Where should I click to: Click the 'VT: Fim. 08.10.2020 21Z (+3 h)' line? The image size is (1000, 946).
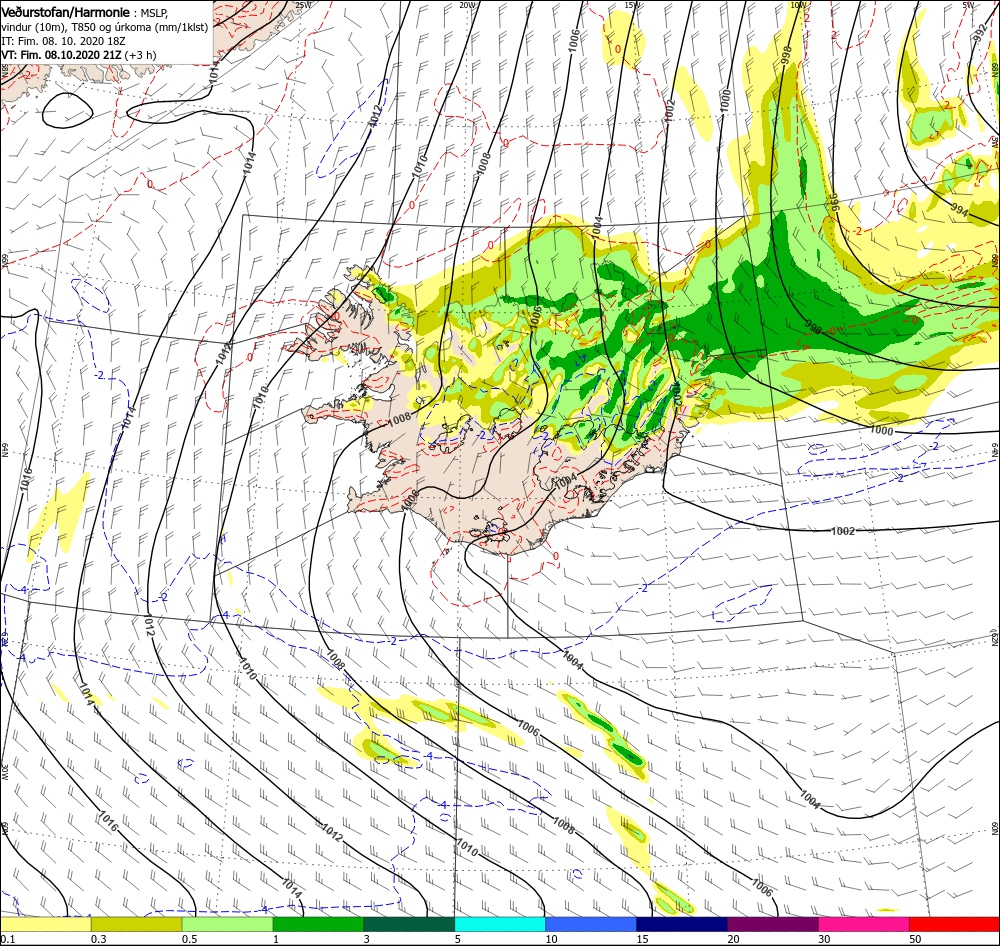pos(79,55)
